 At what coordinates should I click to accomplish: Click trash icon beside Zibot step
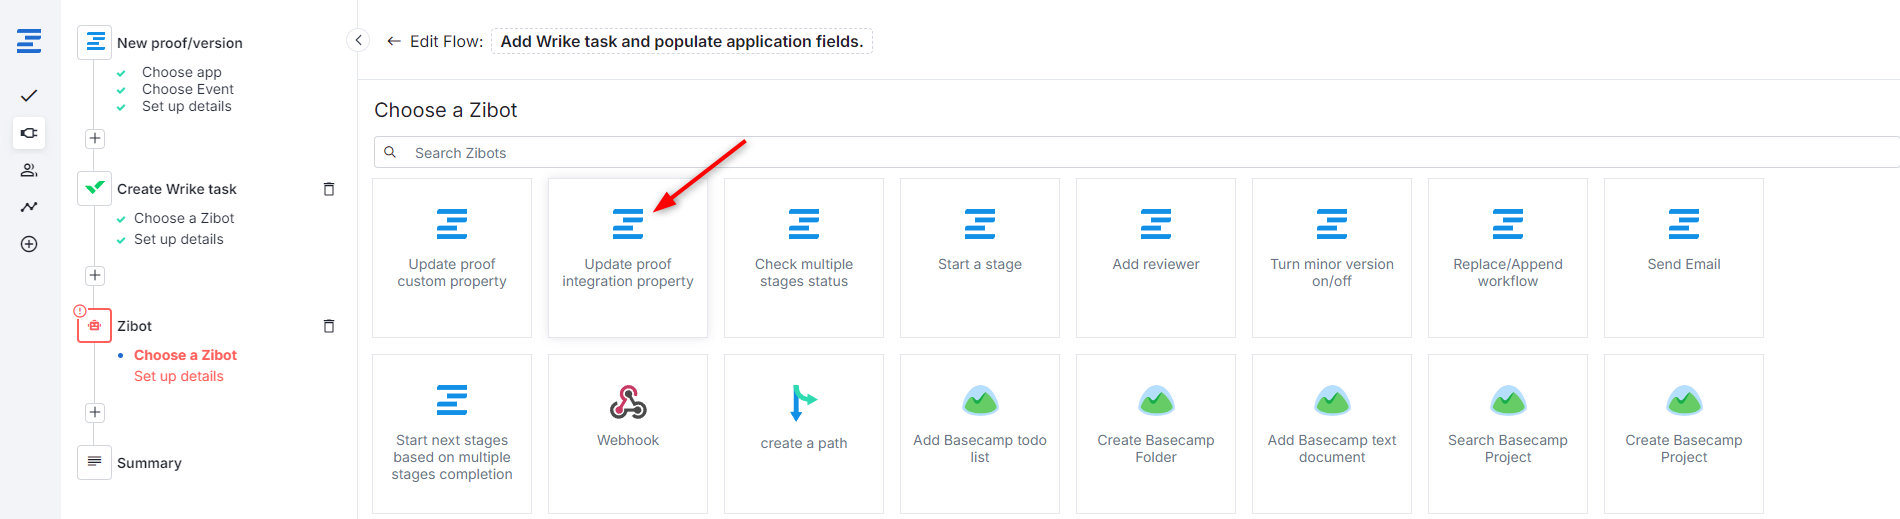pyautogui.click(x=329, y=326)
